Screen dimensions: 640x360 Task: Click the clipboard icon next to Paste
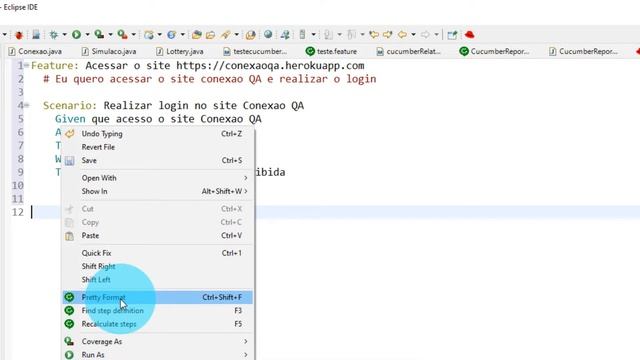pos(69,236)
